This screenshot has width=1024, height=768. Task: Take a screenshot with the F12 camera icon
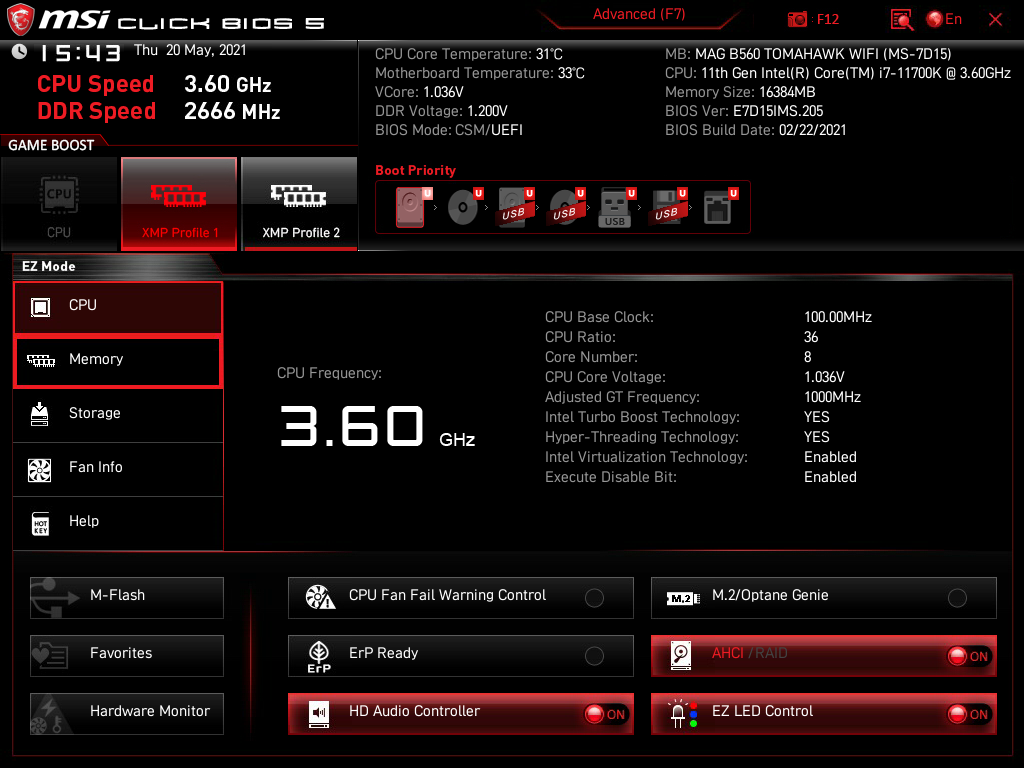pos(797,20)
